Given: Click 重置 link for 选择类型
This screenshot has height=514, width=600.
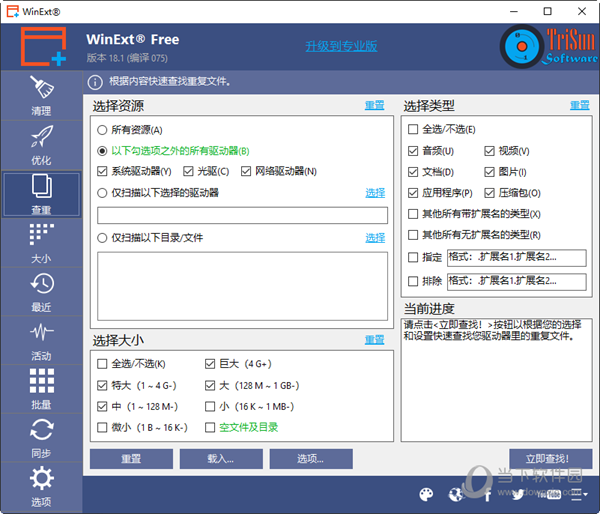Looking at the screenshot, I should point(580,105).
